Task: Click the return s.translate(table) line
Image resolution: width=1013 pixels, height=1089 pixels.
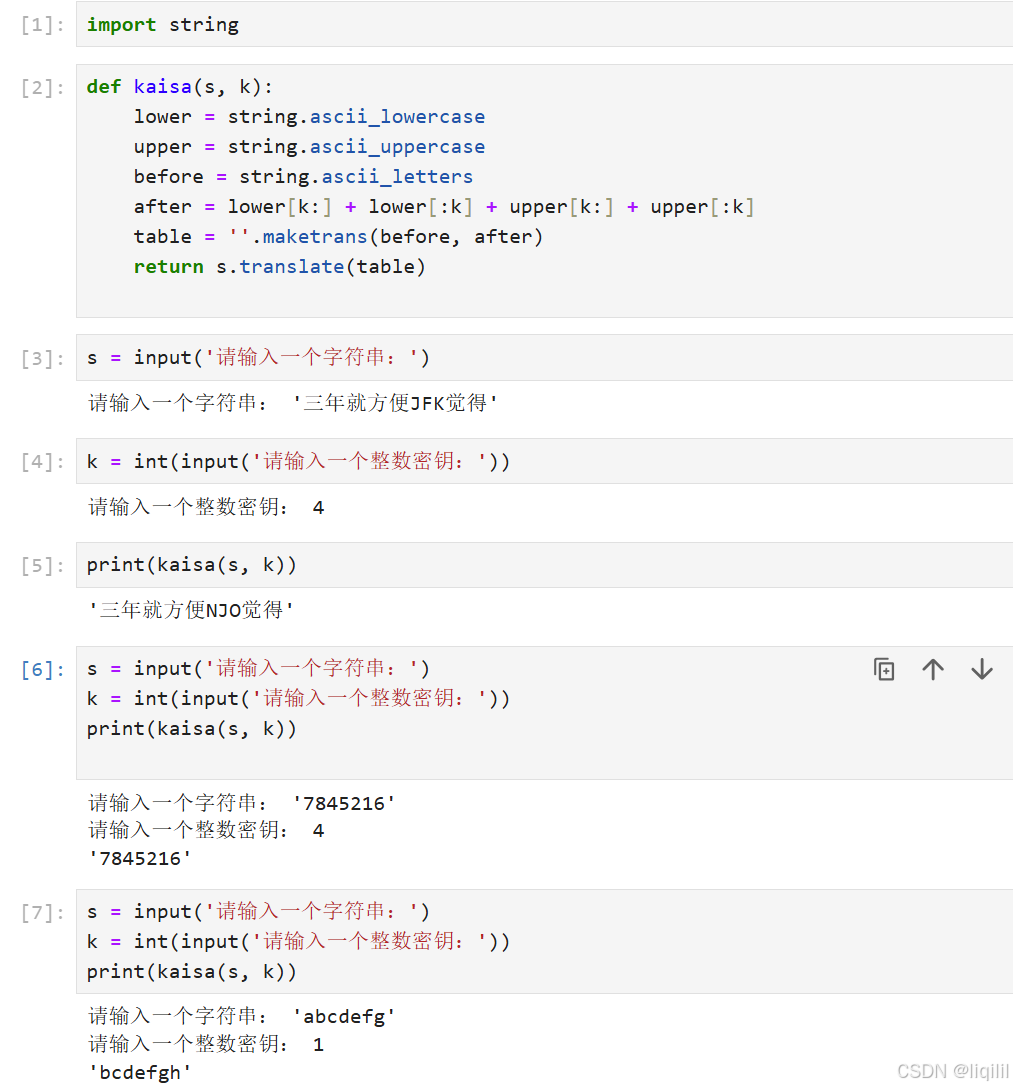Action: click(279, 267)
